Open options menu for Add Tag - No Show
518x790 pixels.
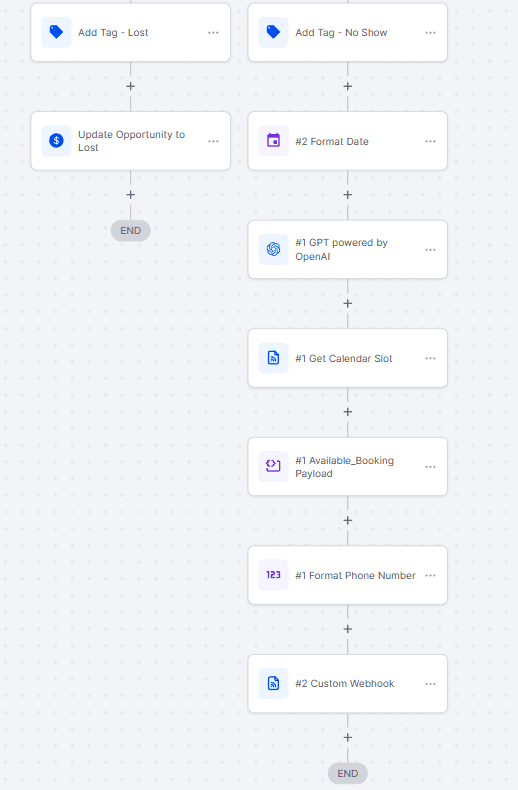point(430,33)
